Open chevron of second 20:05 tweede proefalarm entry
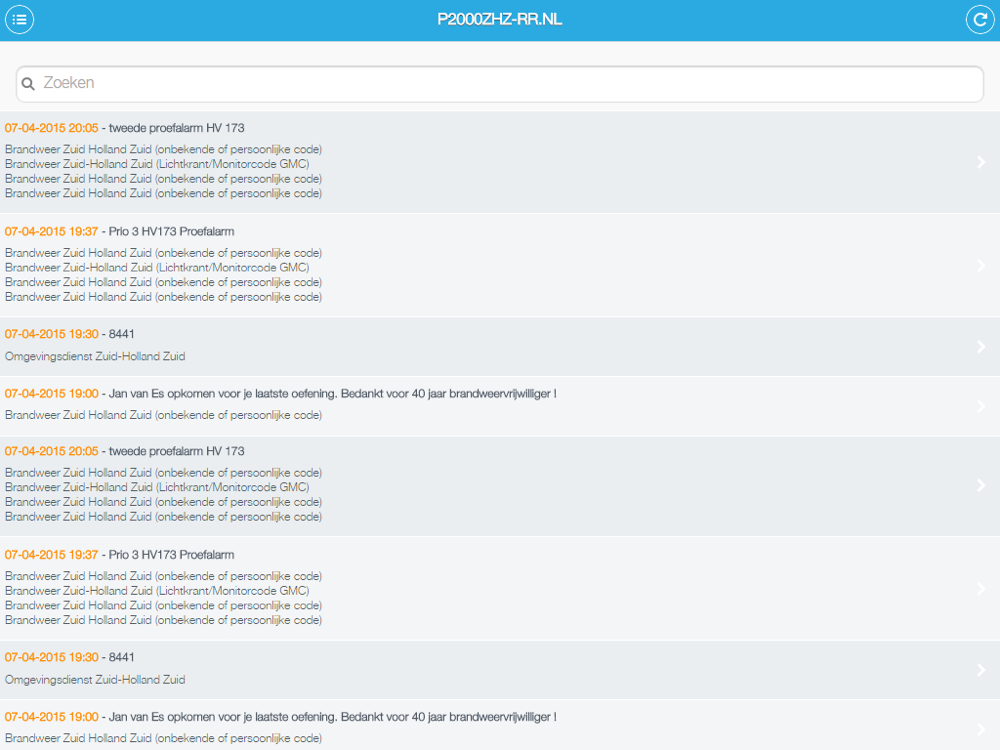The height and width of the screenshot is (750, 1000). (981, 485)
